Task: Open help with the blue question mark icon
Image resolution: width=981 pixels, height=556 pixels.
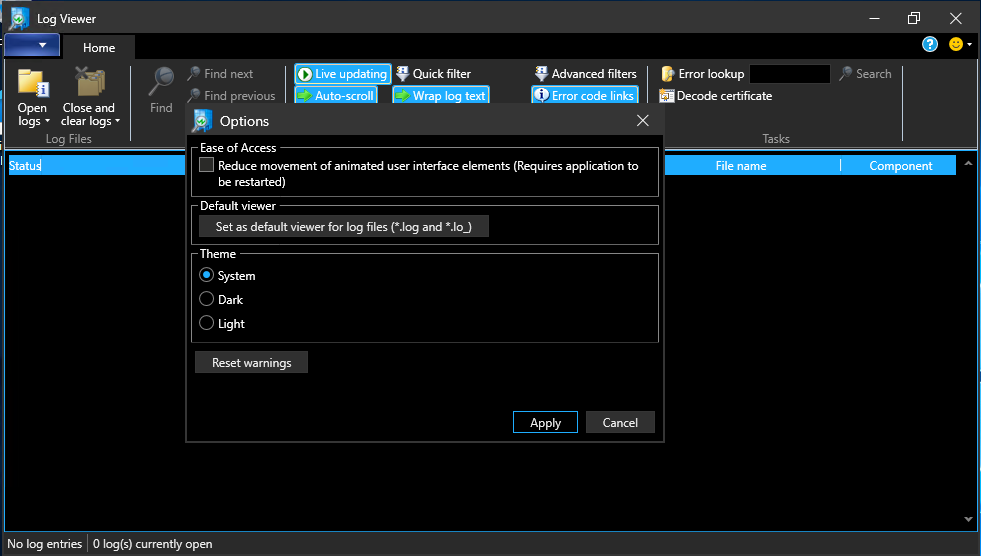Action: click(x=930, y=45)
